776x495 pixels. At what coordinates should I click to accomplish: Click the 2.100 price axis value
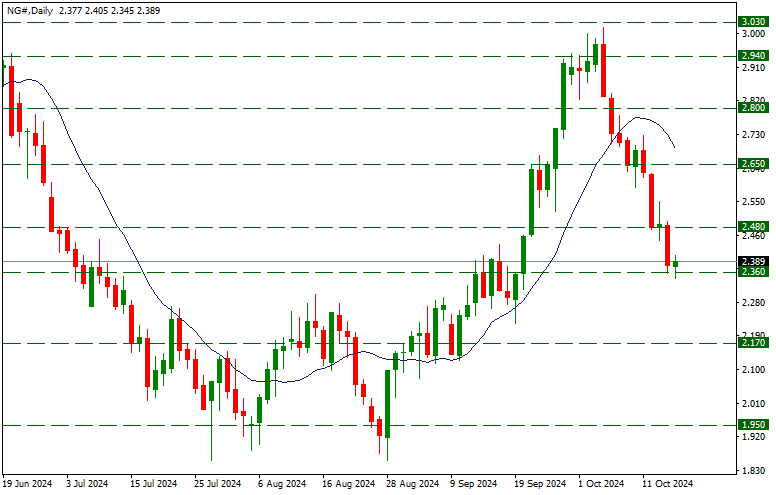[753, 369]
